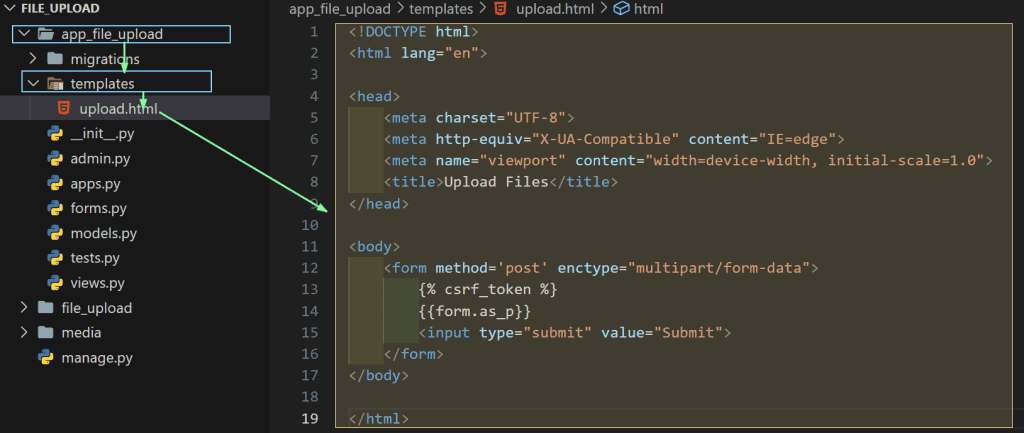Click the app_file_upload open-folder icon
1024x433 pixels.
click(45, 34)
